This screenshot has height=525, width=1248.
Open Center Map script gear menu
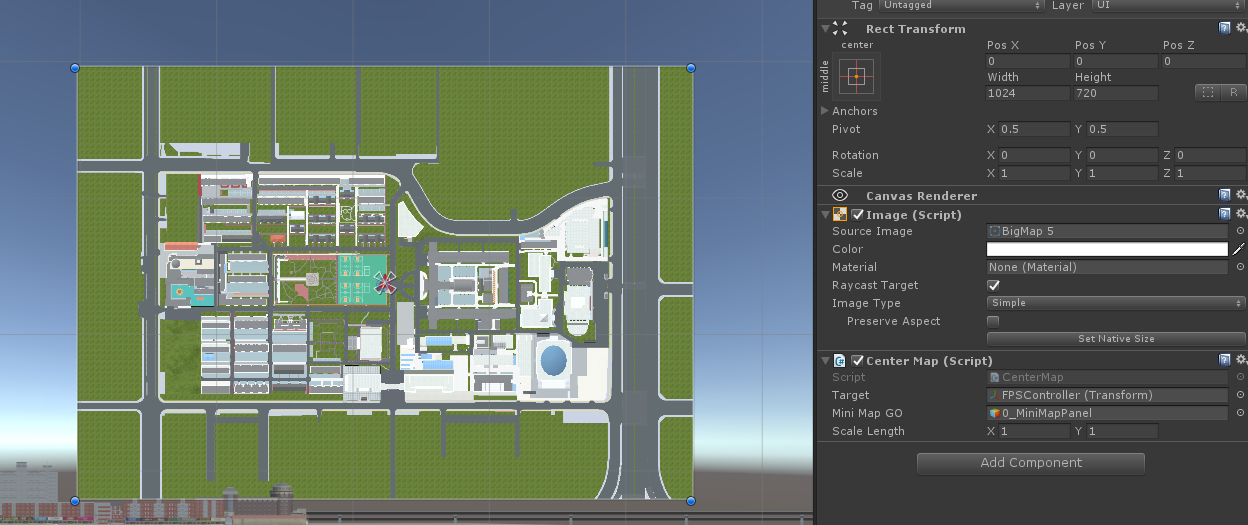click(1240, 360)
